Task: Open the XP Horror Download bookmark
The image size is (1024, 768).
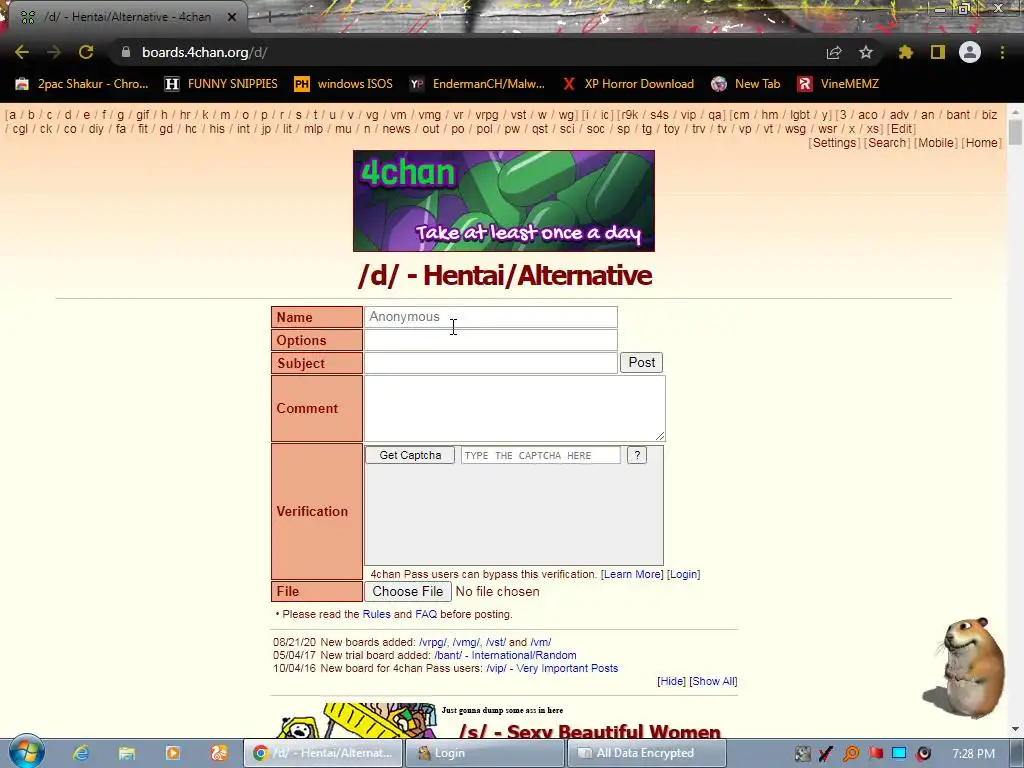Action: tap(629, 84)
